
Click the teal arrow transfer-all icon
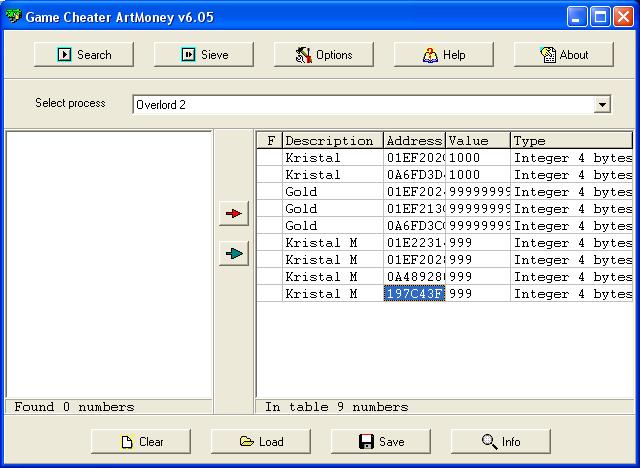coord(234,253)
